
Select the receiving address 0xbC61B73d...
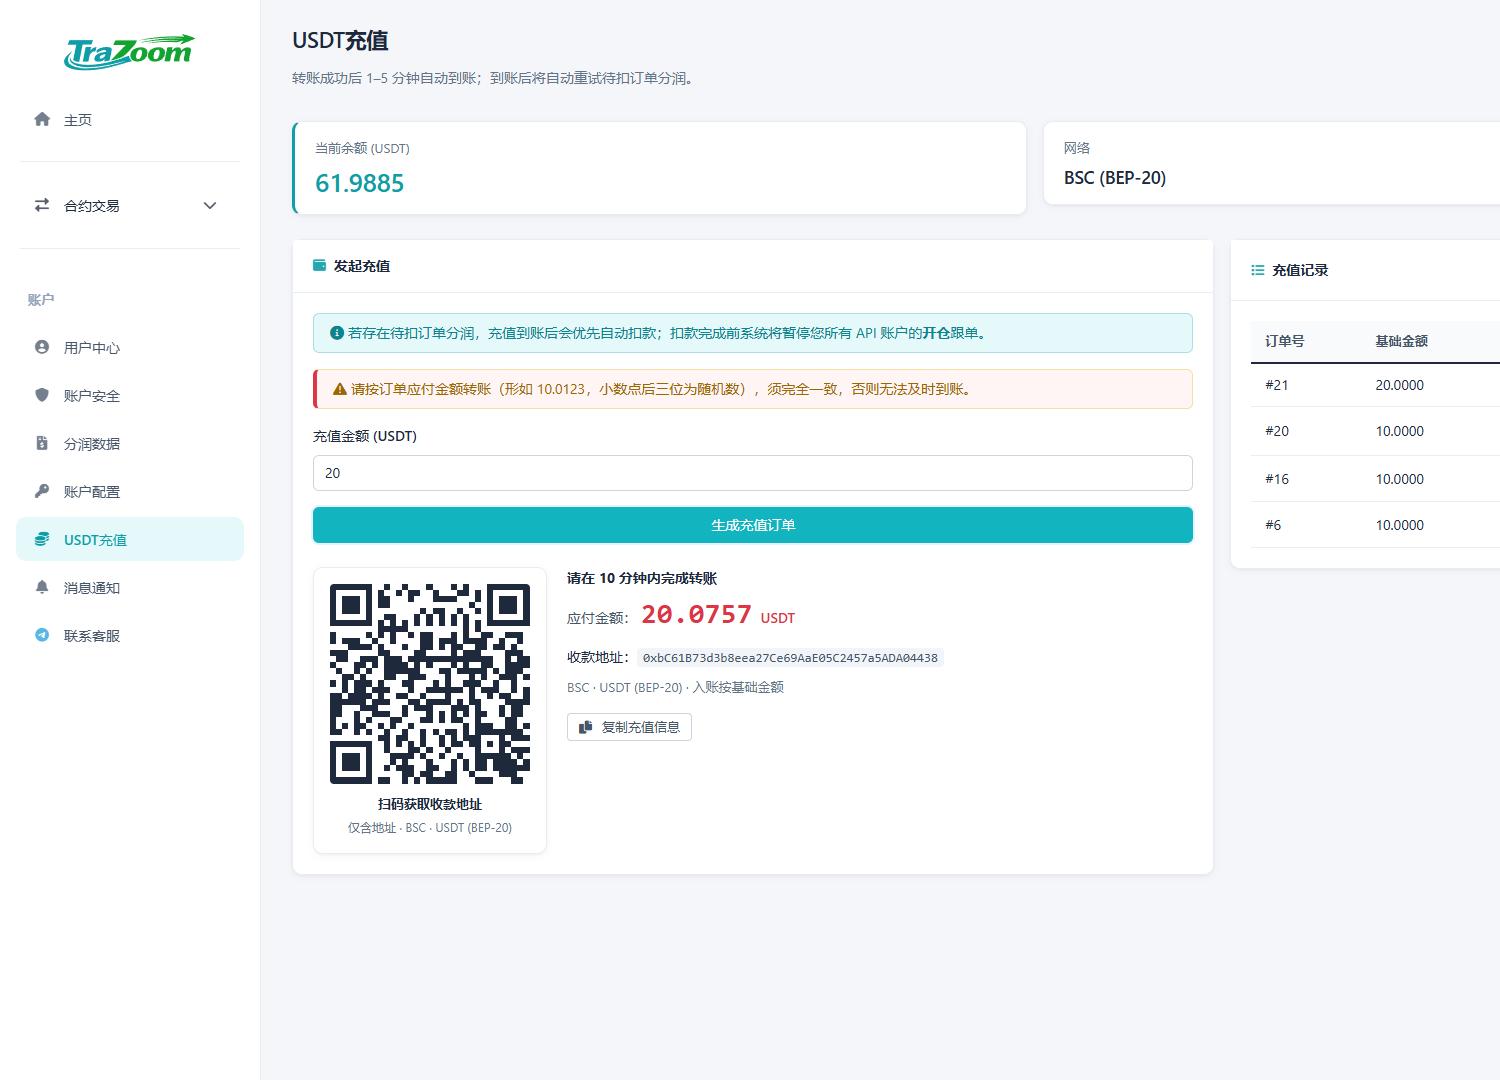click(790, 658)
